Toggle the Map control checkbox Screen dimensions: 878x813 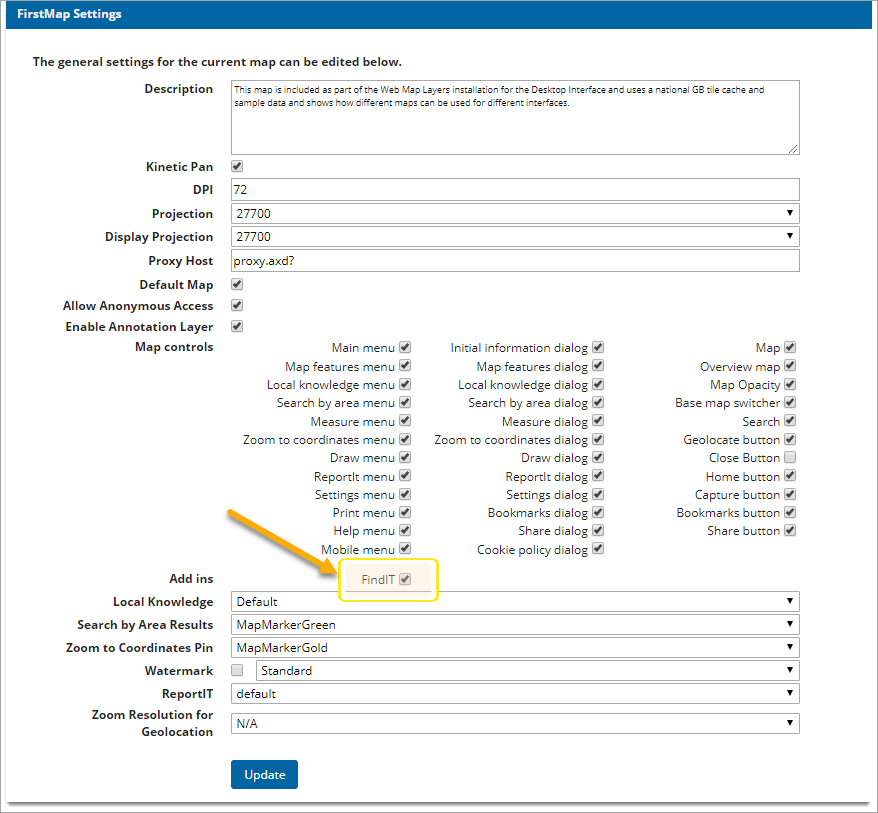point(790,347)
